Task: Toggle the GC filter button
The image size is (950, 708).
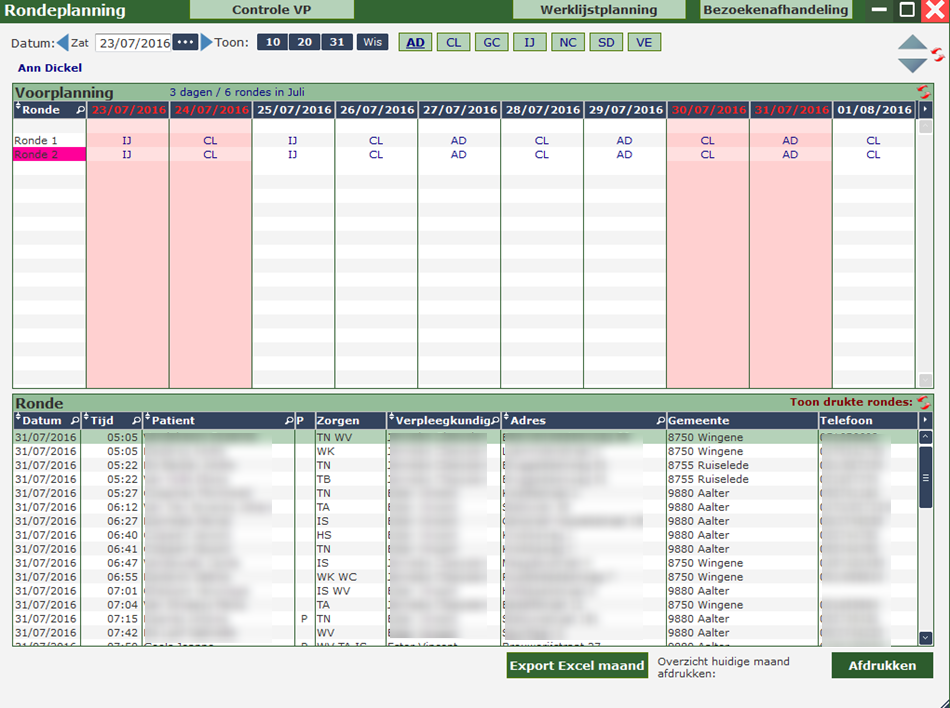Action: 491,43
